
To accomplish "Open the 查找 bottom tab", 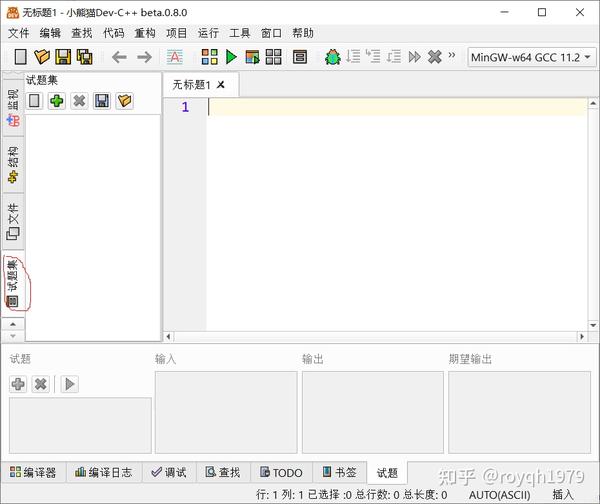I will tap(223, 473).
